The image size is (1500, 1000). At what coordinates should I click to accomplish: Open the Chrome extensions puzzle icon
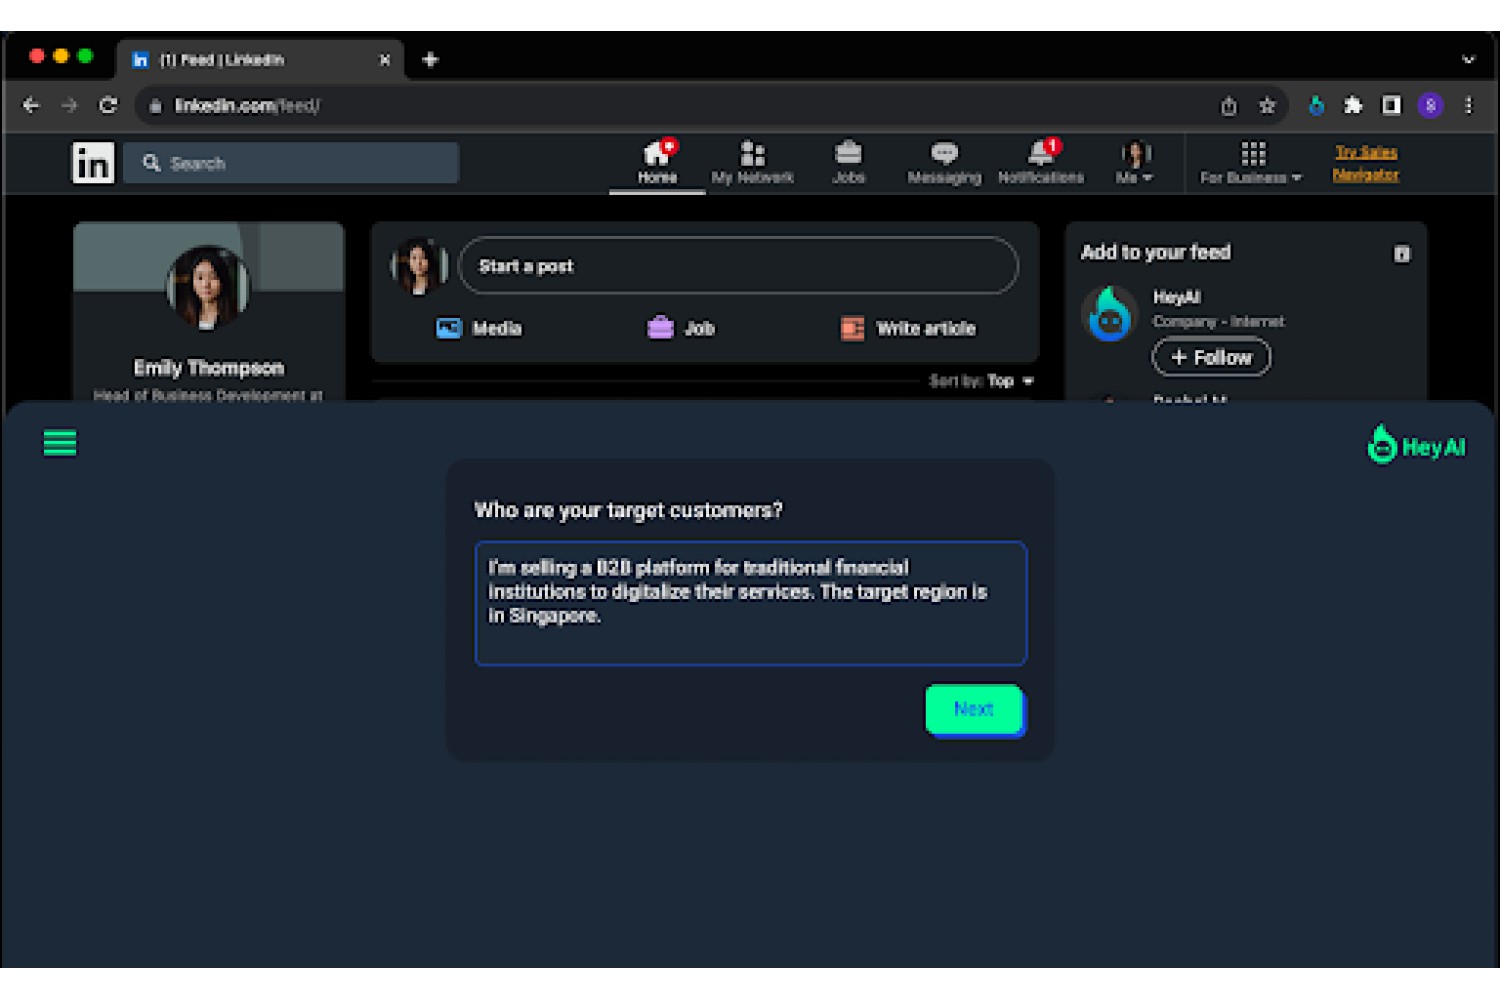tap(1353, 105)
